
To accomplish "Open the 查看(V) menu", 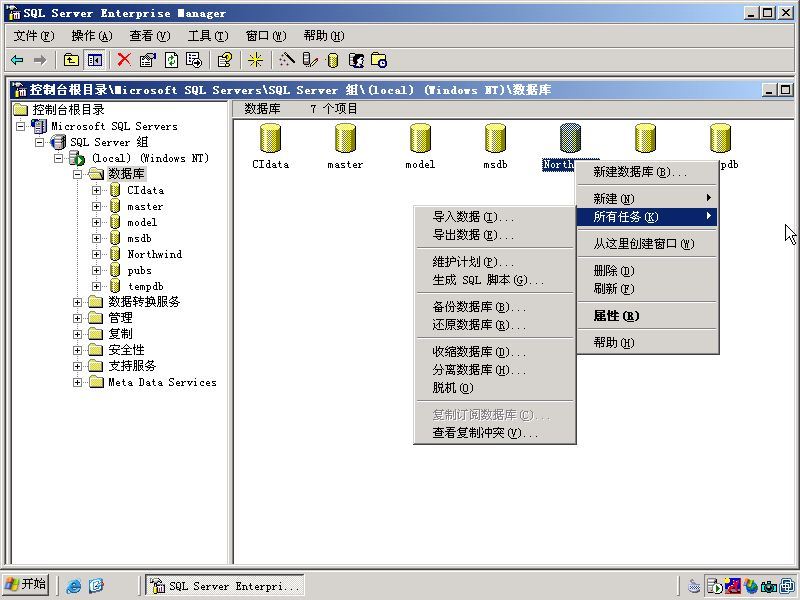I will [x=149, y=36].
